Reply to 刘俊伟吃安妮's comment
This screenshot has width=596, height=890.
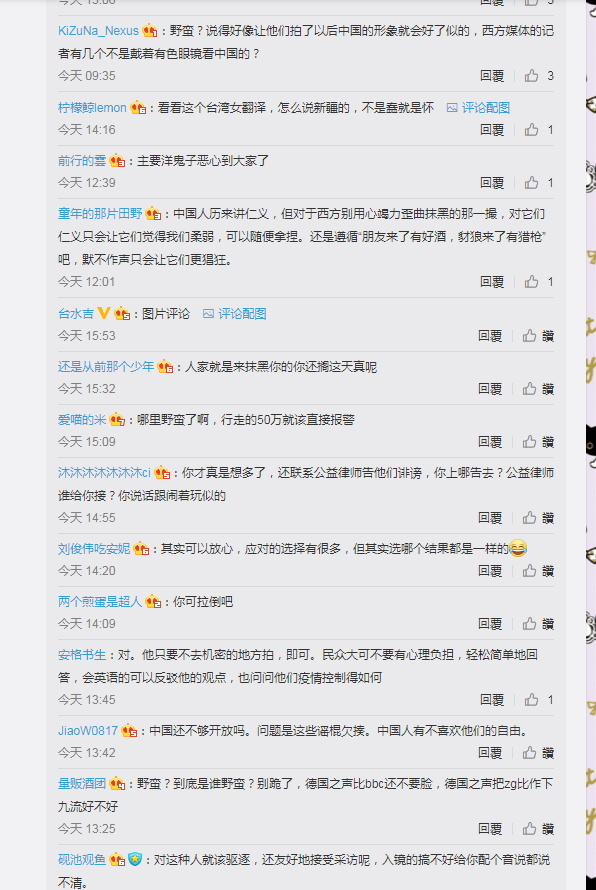pyautogui.click(x=490, y=571)
